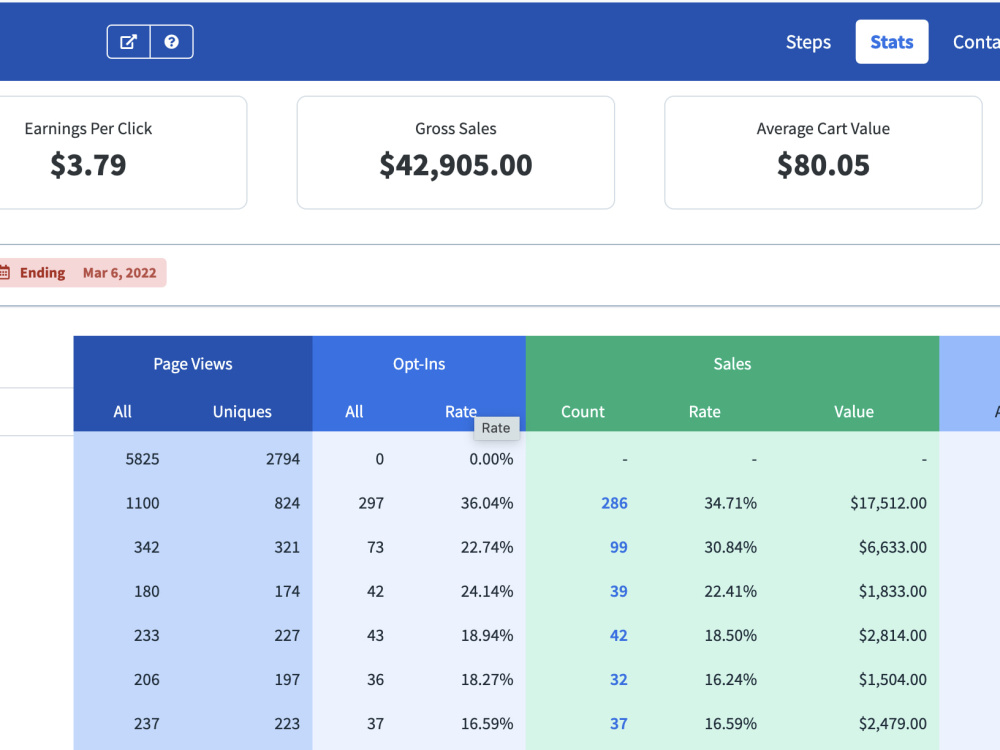Click the 2794 uniques cell
This screenshot has width=1000, height=750.
coord(283,459)
